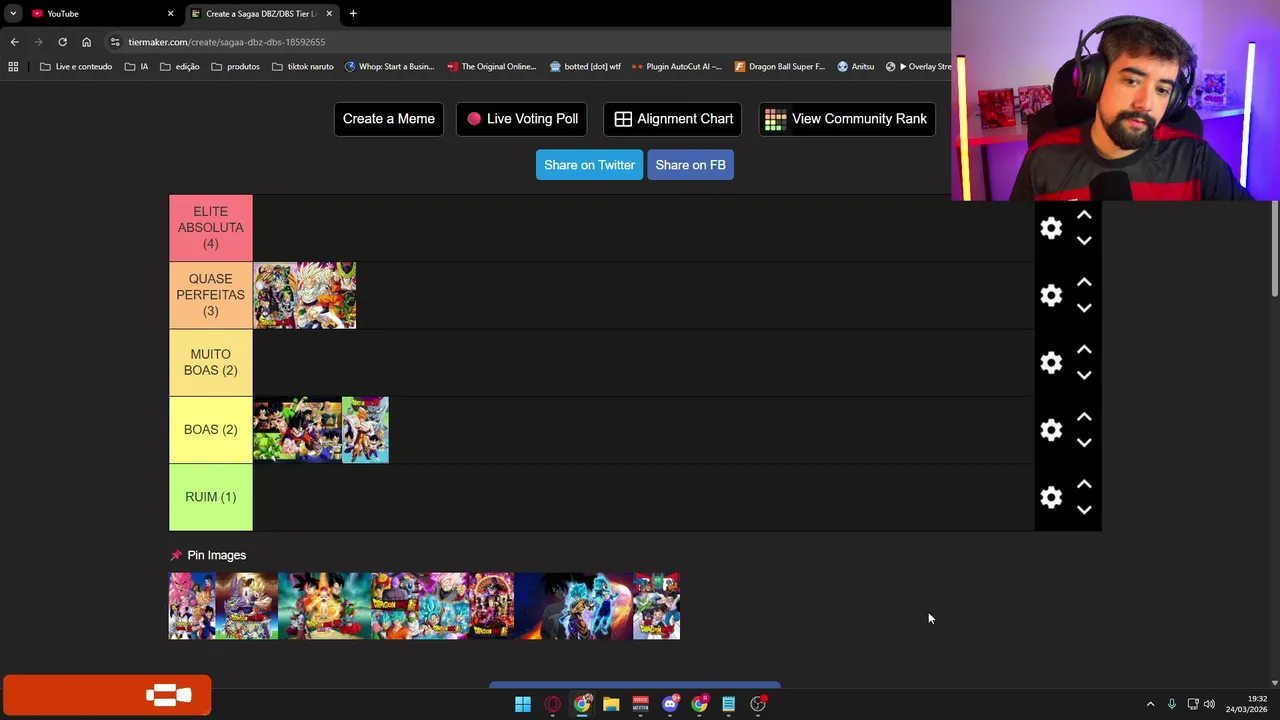
Task: Open settings gear for ELITE ABSOLUTA tier
Action: [x=1051, y=228]
